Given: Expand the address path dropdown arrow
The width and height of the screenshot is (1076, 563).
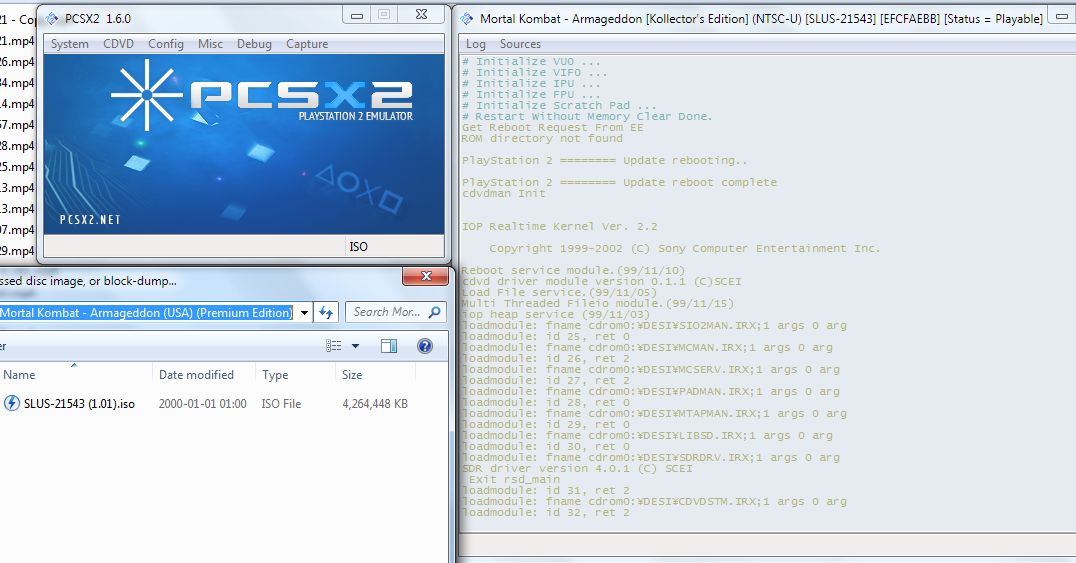Looking at the screenshot, I should [x=304, y=312].
